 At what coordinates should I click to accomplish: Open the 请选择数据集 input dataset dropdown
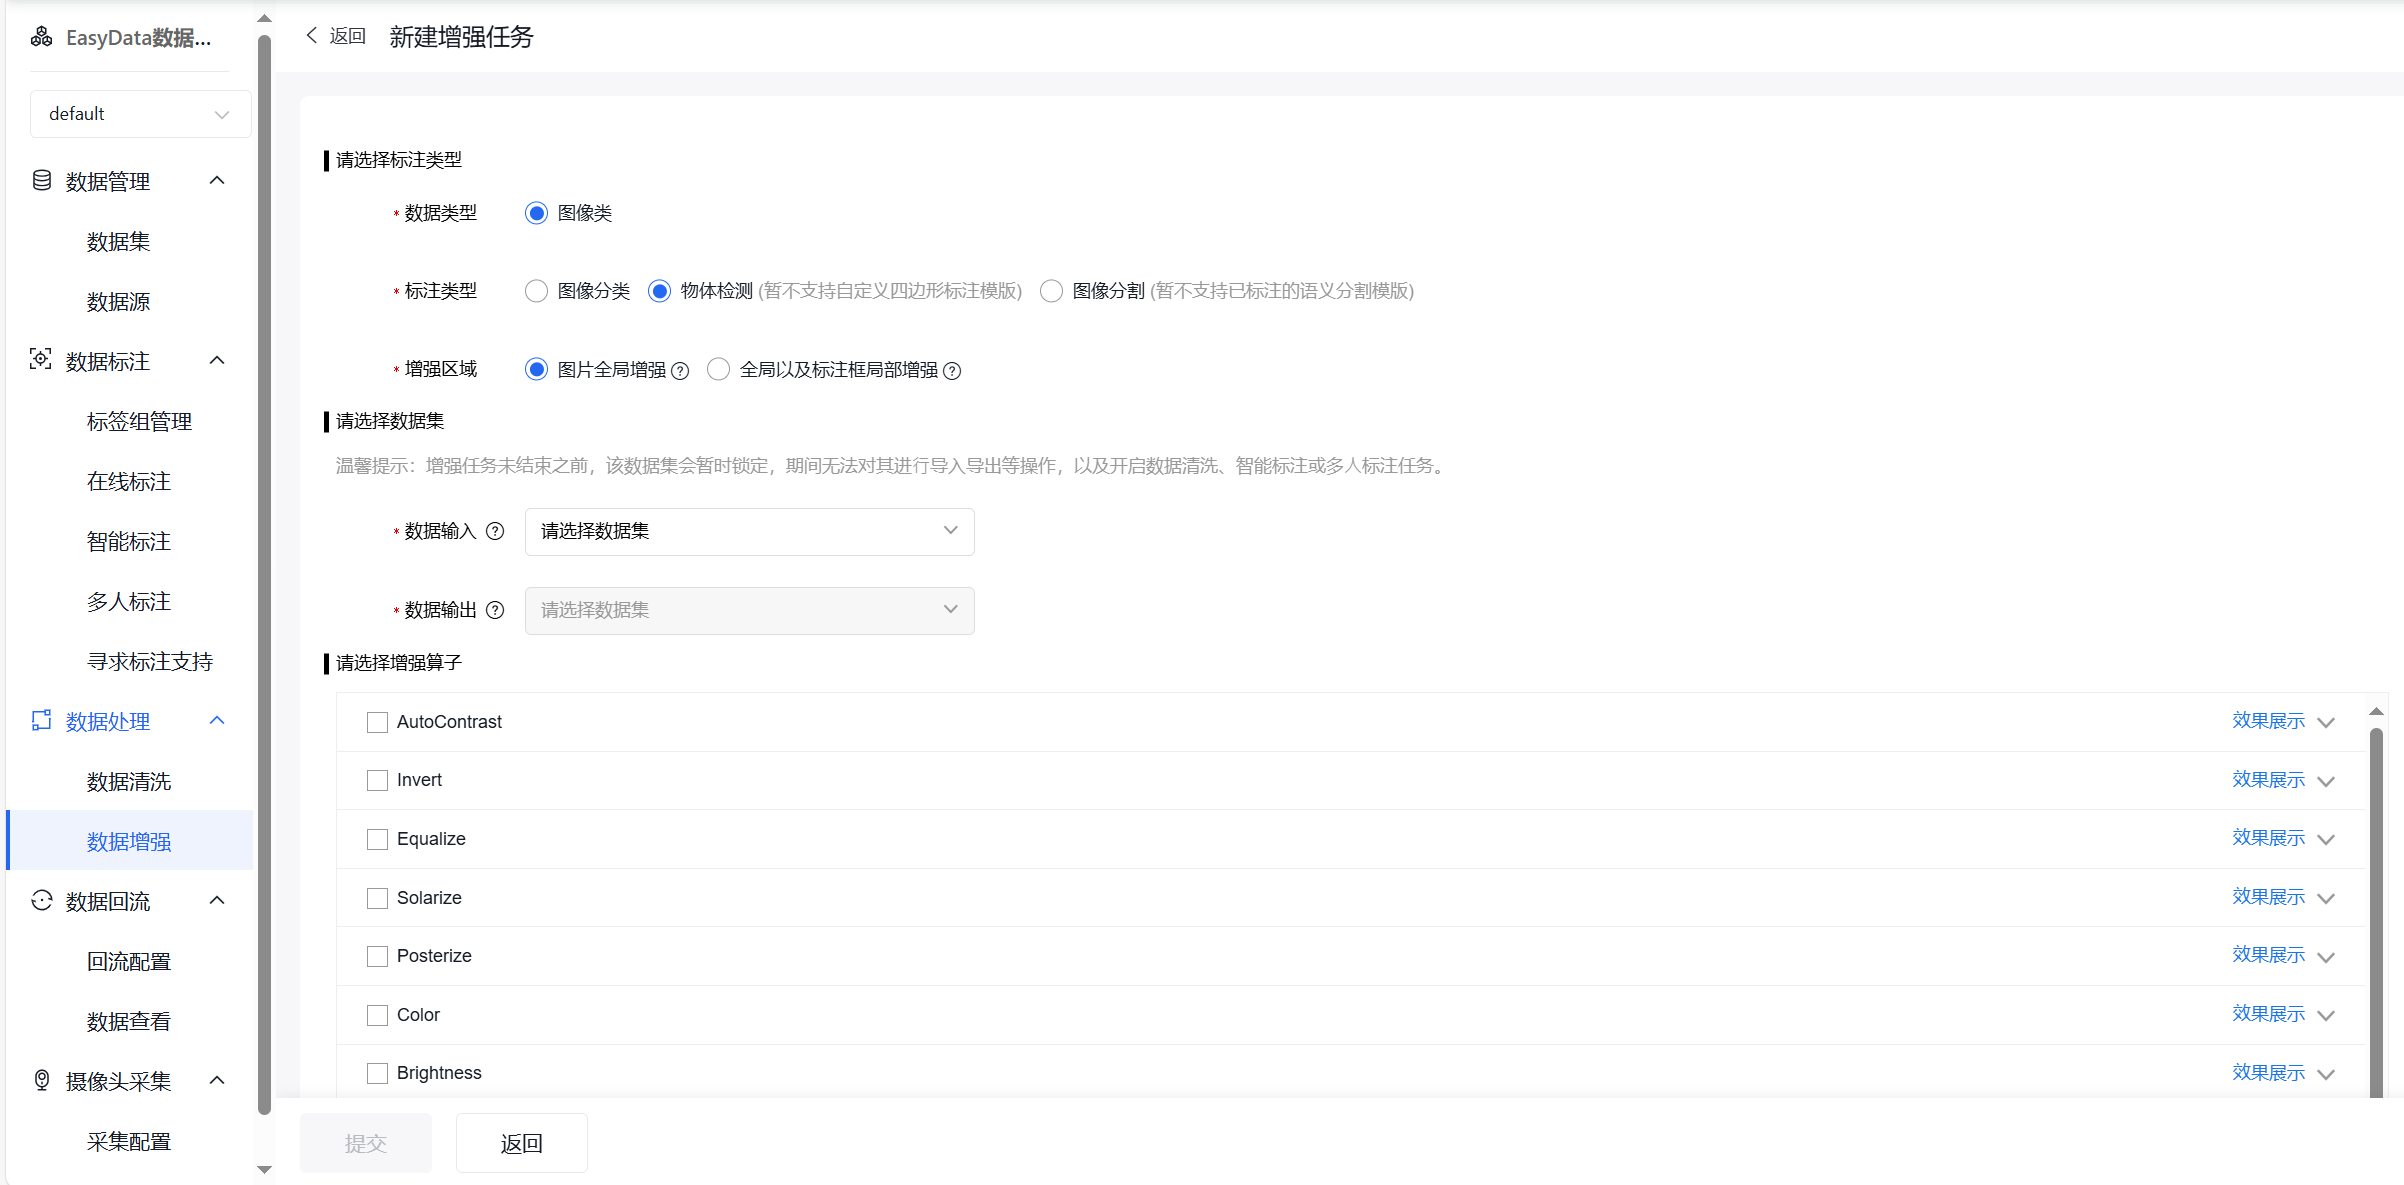[x=748, y=531]
